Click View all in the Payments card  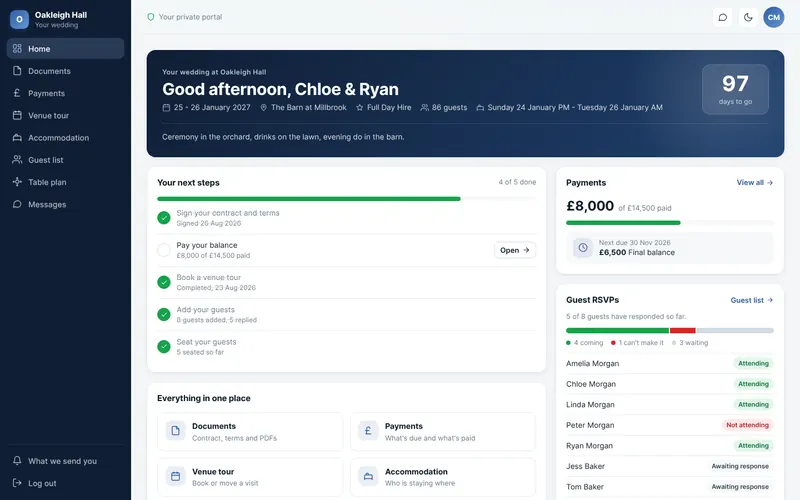[755, 183]
